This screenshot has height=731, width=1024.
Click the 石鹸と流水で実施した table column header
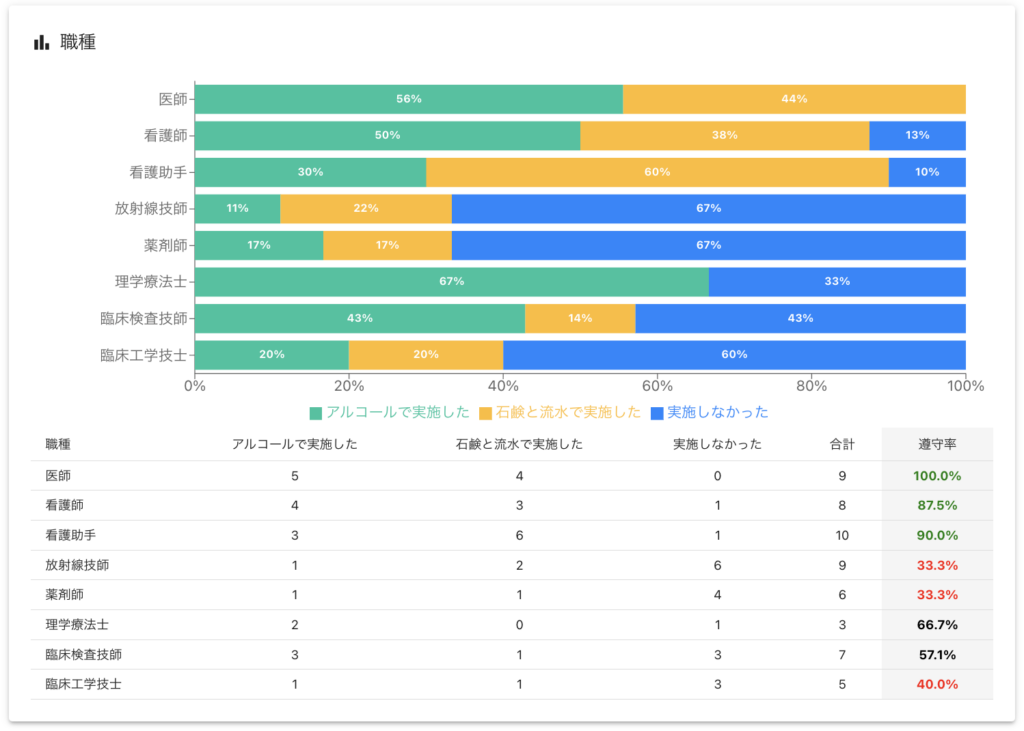click(x=518, y=444)
